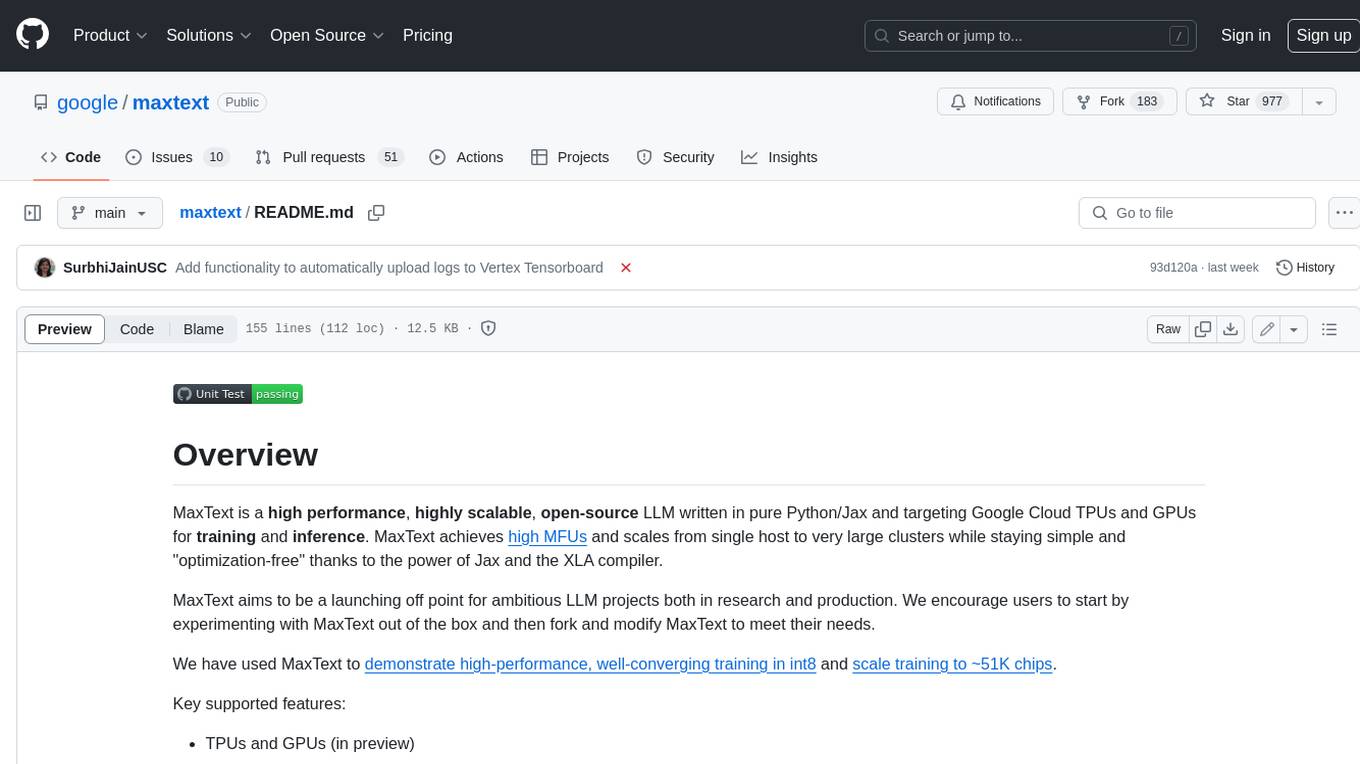This screenshot has height=764, width=1360.
Task: Open the Insights tab
Action: (779, 157)
